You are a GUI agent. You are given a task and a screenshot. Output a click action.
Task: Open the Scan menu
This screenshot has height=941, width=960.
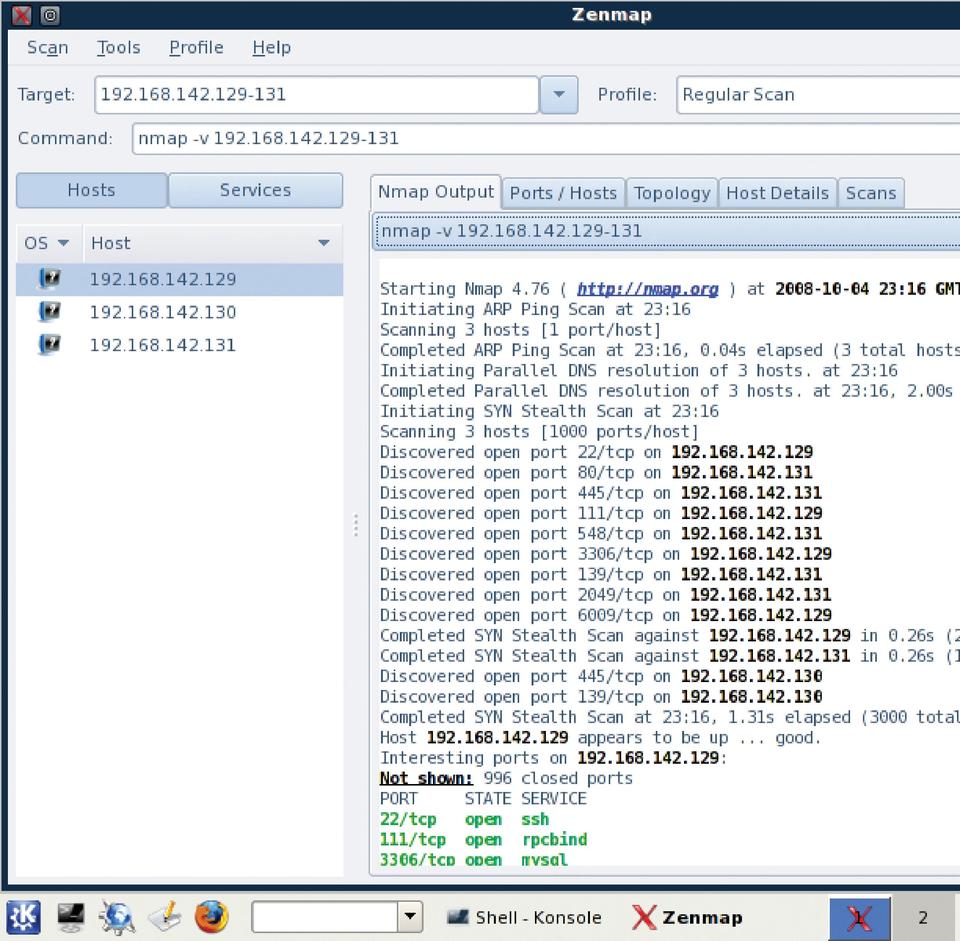coord(47,47)
